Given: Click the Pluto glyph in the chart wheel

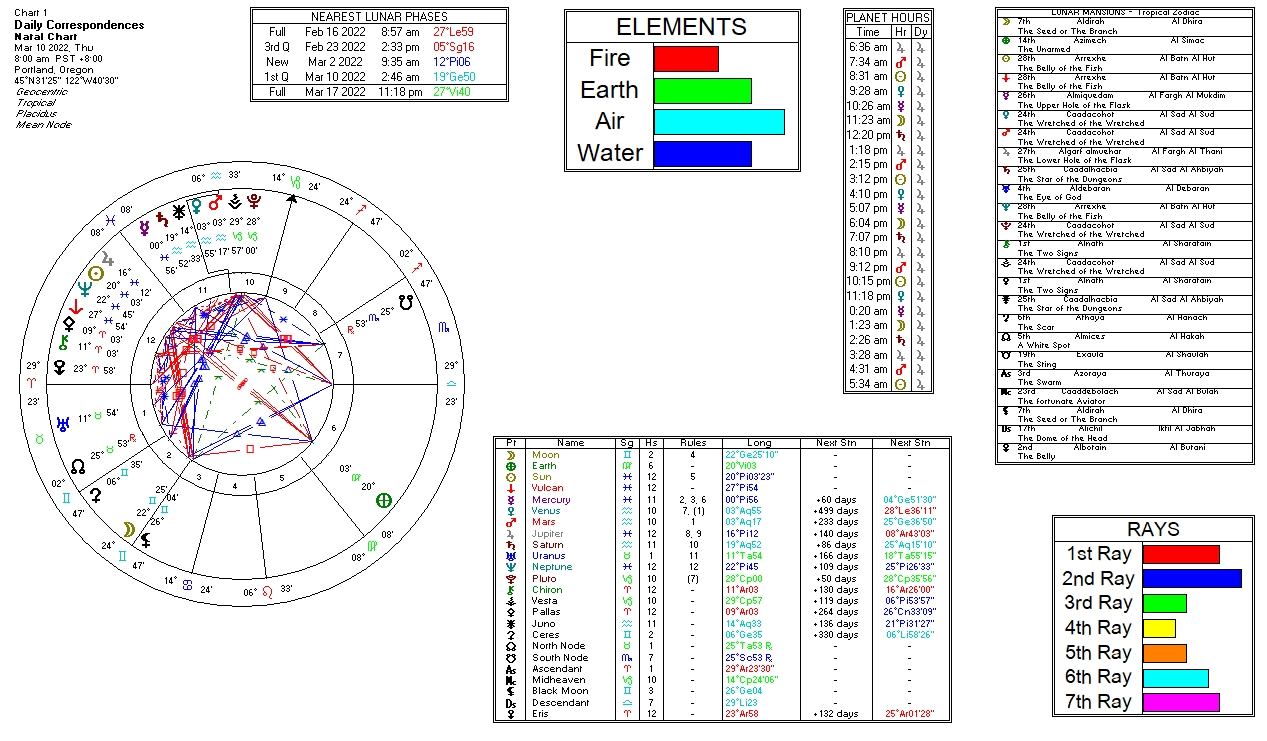Looking at the screenshot, I should pos(253,201).
